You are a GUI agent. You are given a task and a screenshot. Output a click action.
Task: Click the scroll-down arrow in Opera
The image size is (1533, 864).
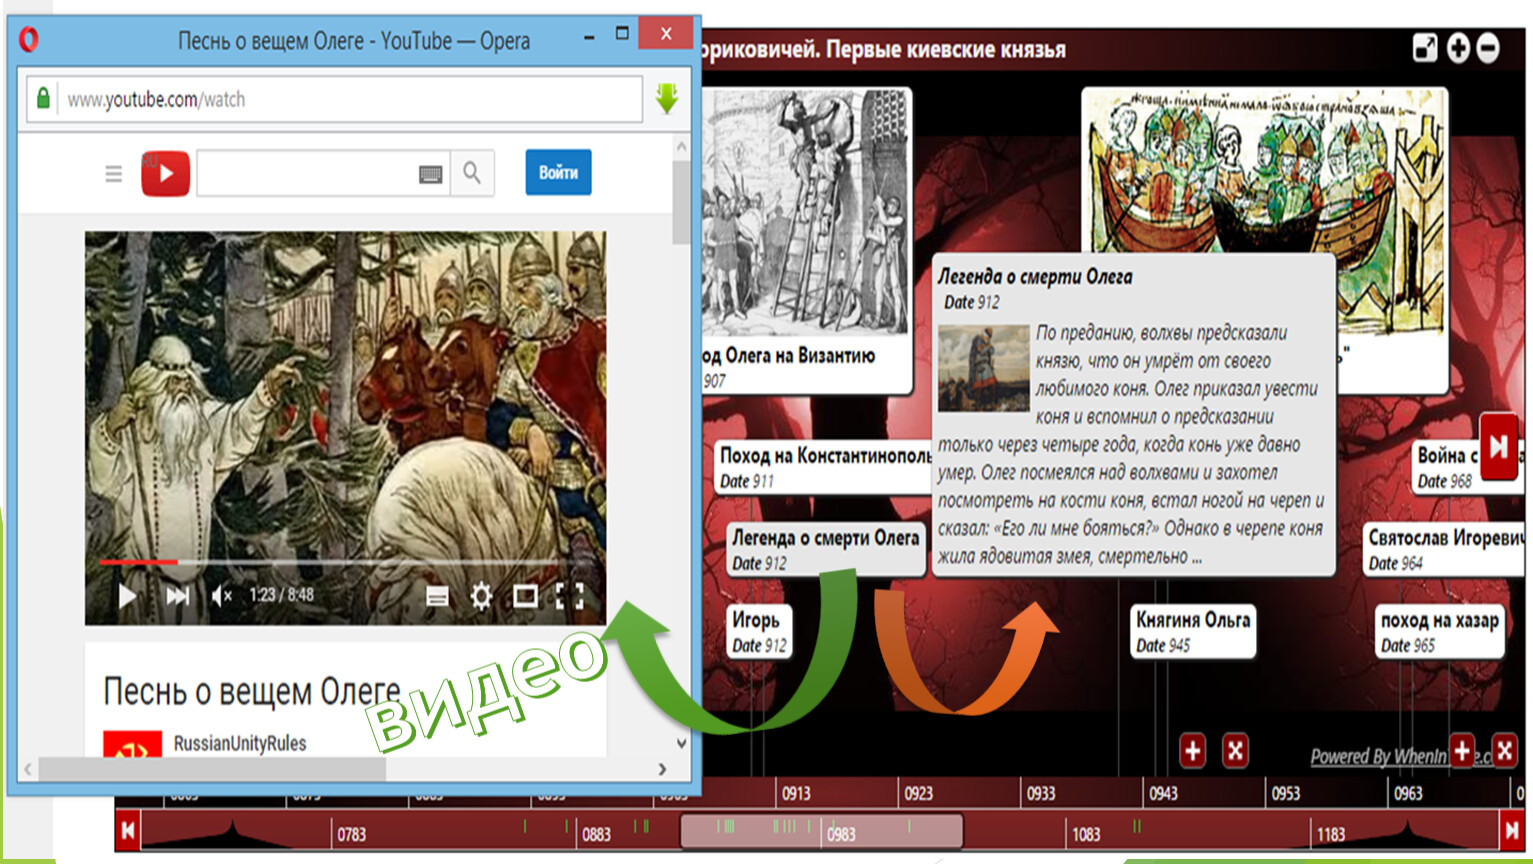pyautogui.click(x=681, y=743)
